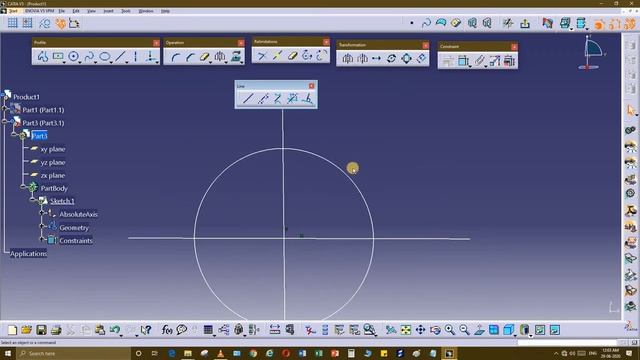
Task: Click the Formula f(x) icon
Action: pos(167,330)
